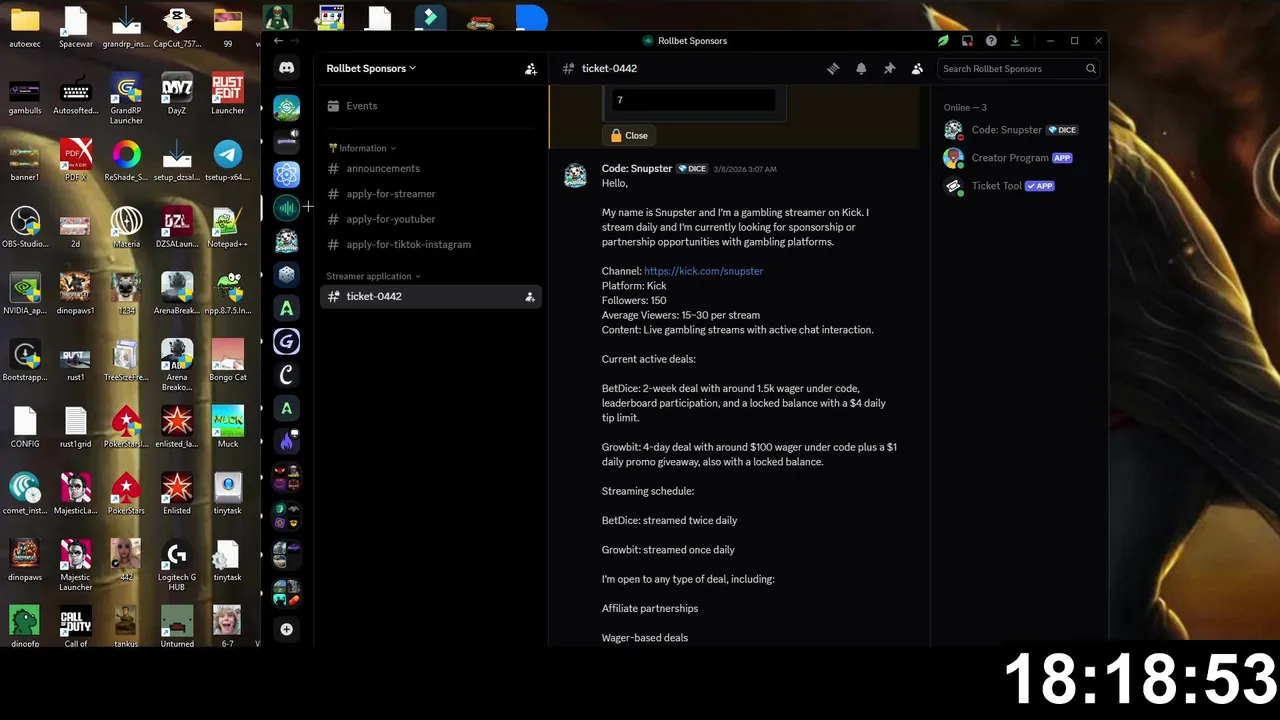Open the Discord inbox icon
Screen dimensions: 1280x720
pos(967,41)
